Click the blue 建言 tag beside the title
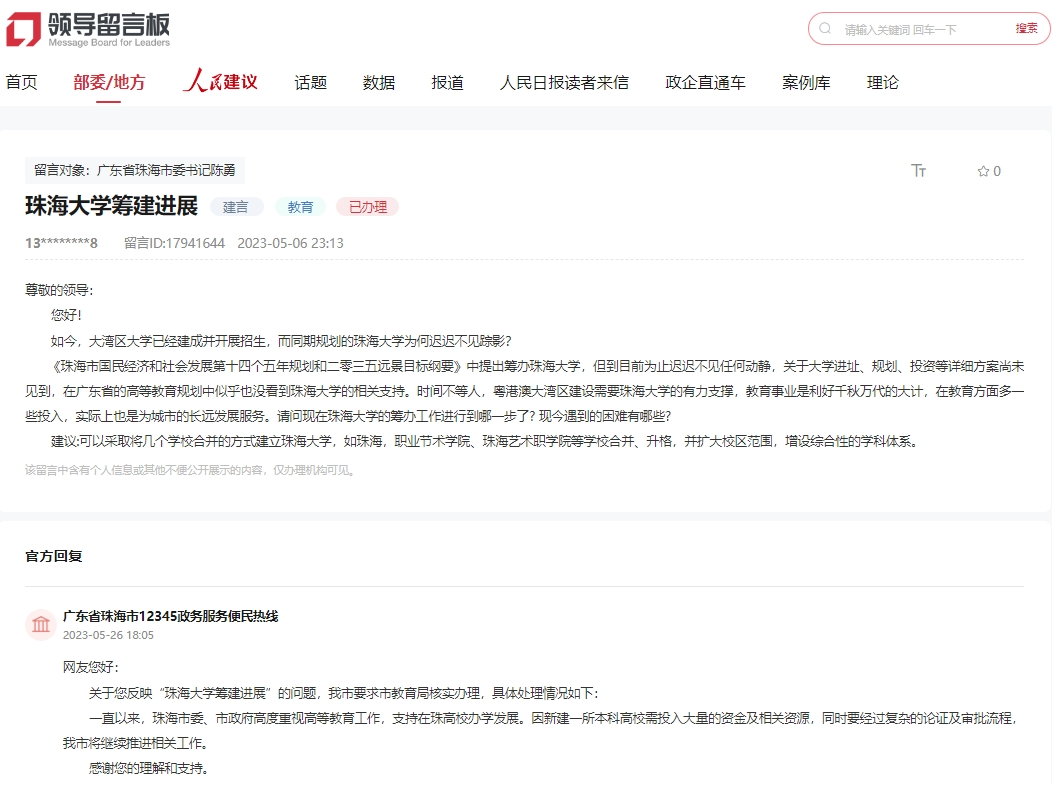The image size is (1052, 785). [237, 207]
